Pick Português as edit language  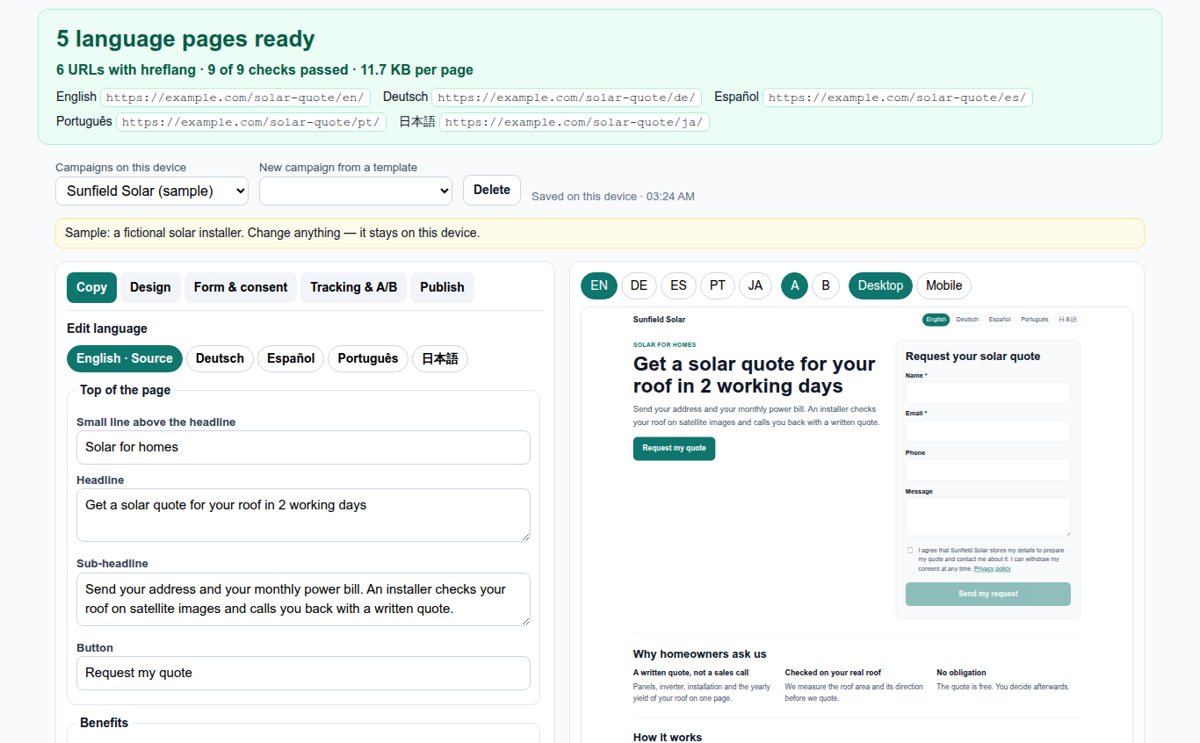click(368, 358)
